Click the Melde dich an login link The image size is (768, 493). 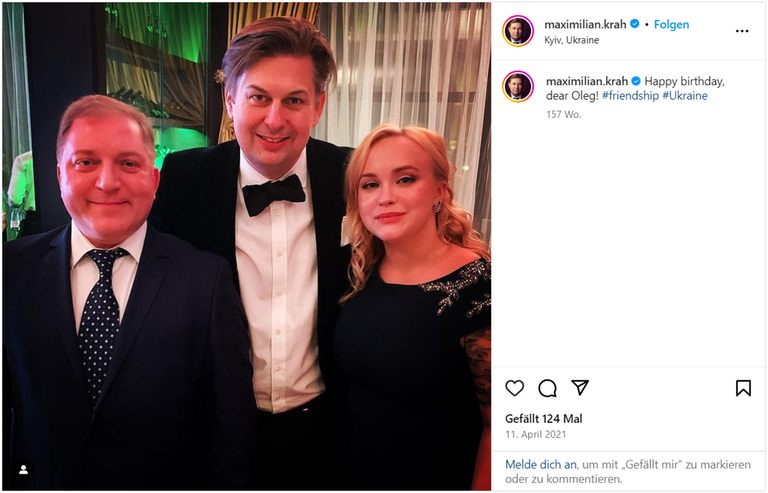(541, 464)
